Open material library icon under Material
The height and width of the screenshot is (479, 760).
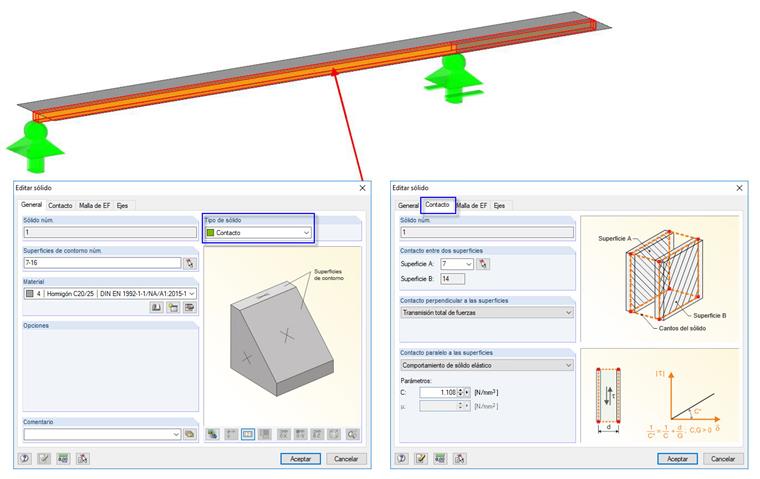pos(156,307)
